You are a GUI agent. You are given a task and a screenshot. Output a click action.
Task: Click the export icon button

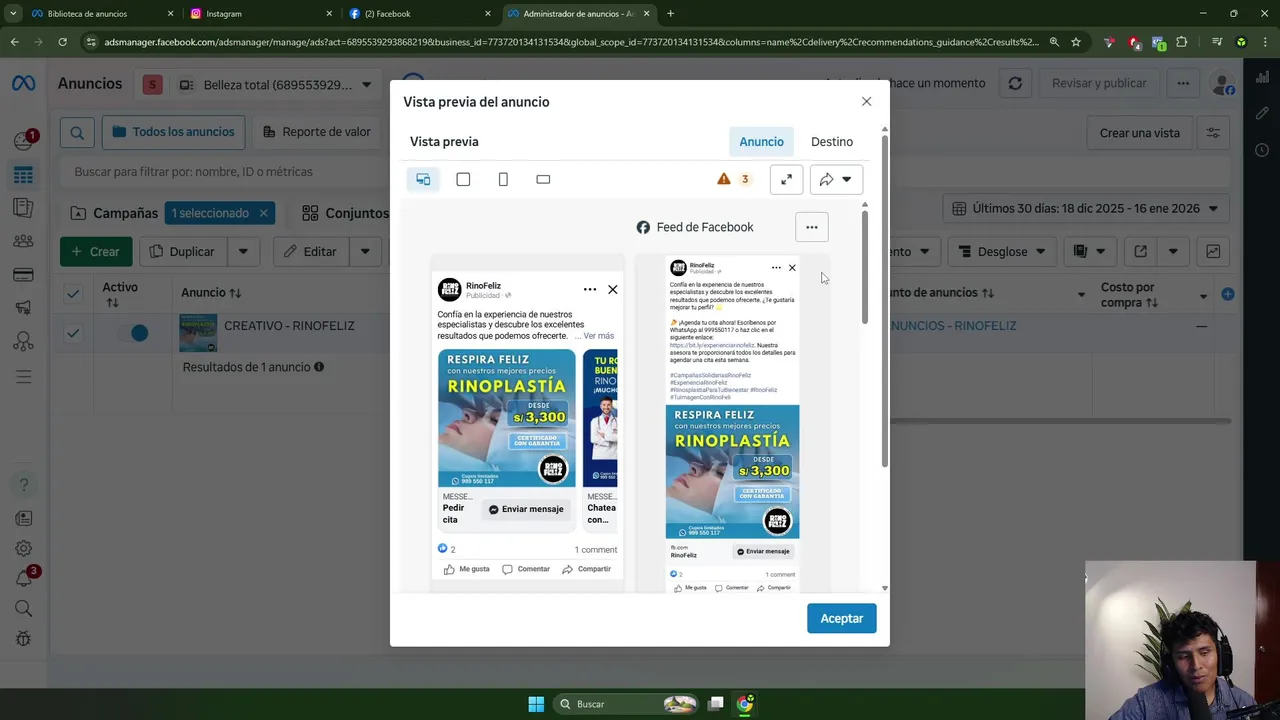click(x=1140, y=251)
